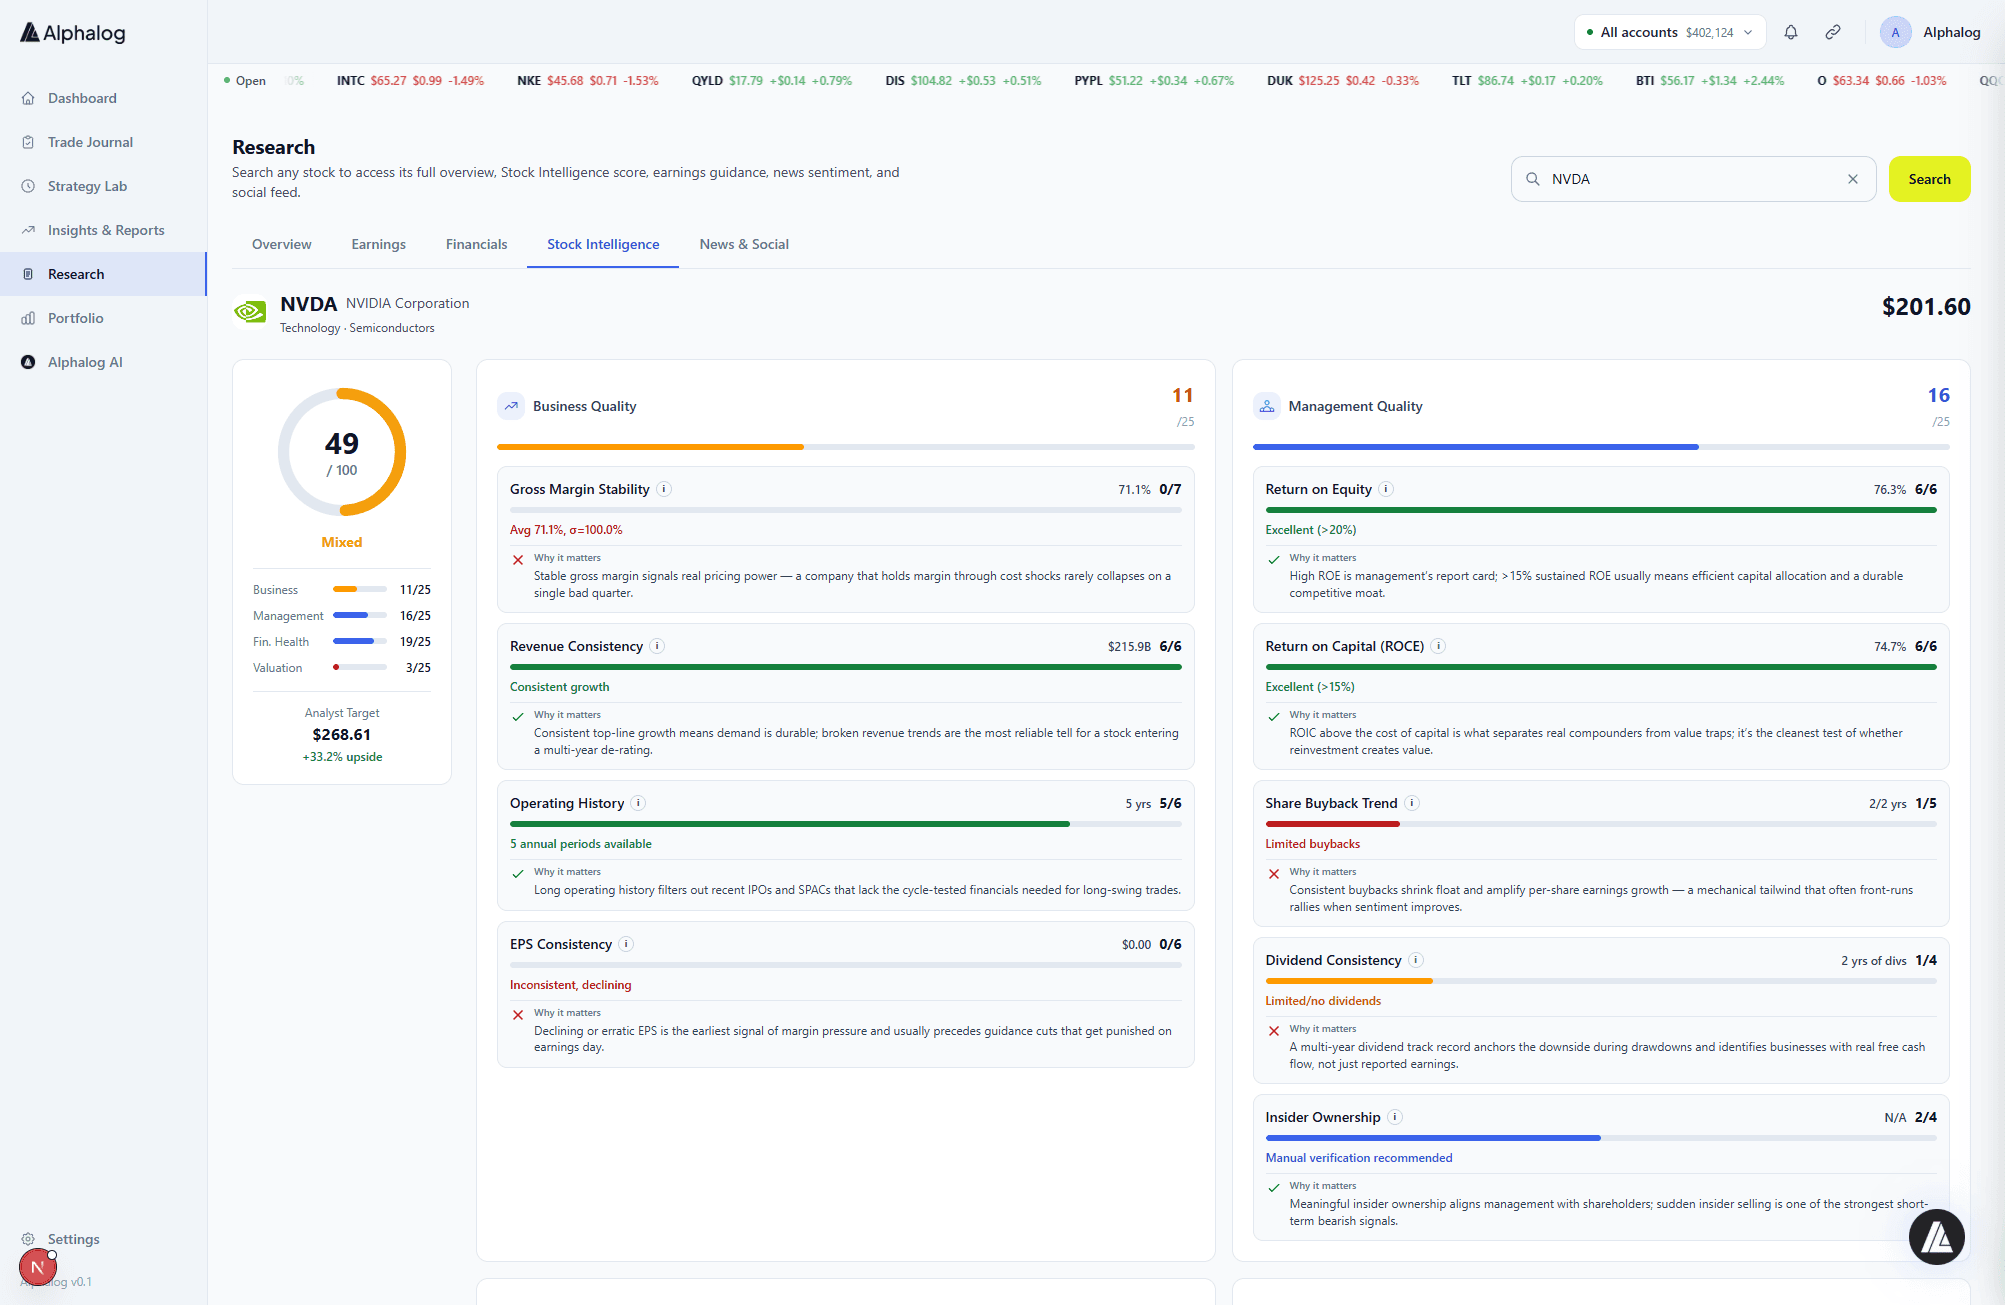This screenshot has height=1305, width=2005.
Task: Click the QYLD ticker quote
Action: coord(772,81)
